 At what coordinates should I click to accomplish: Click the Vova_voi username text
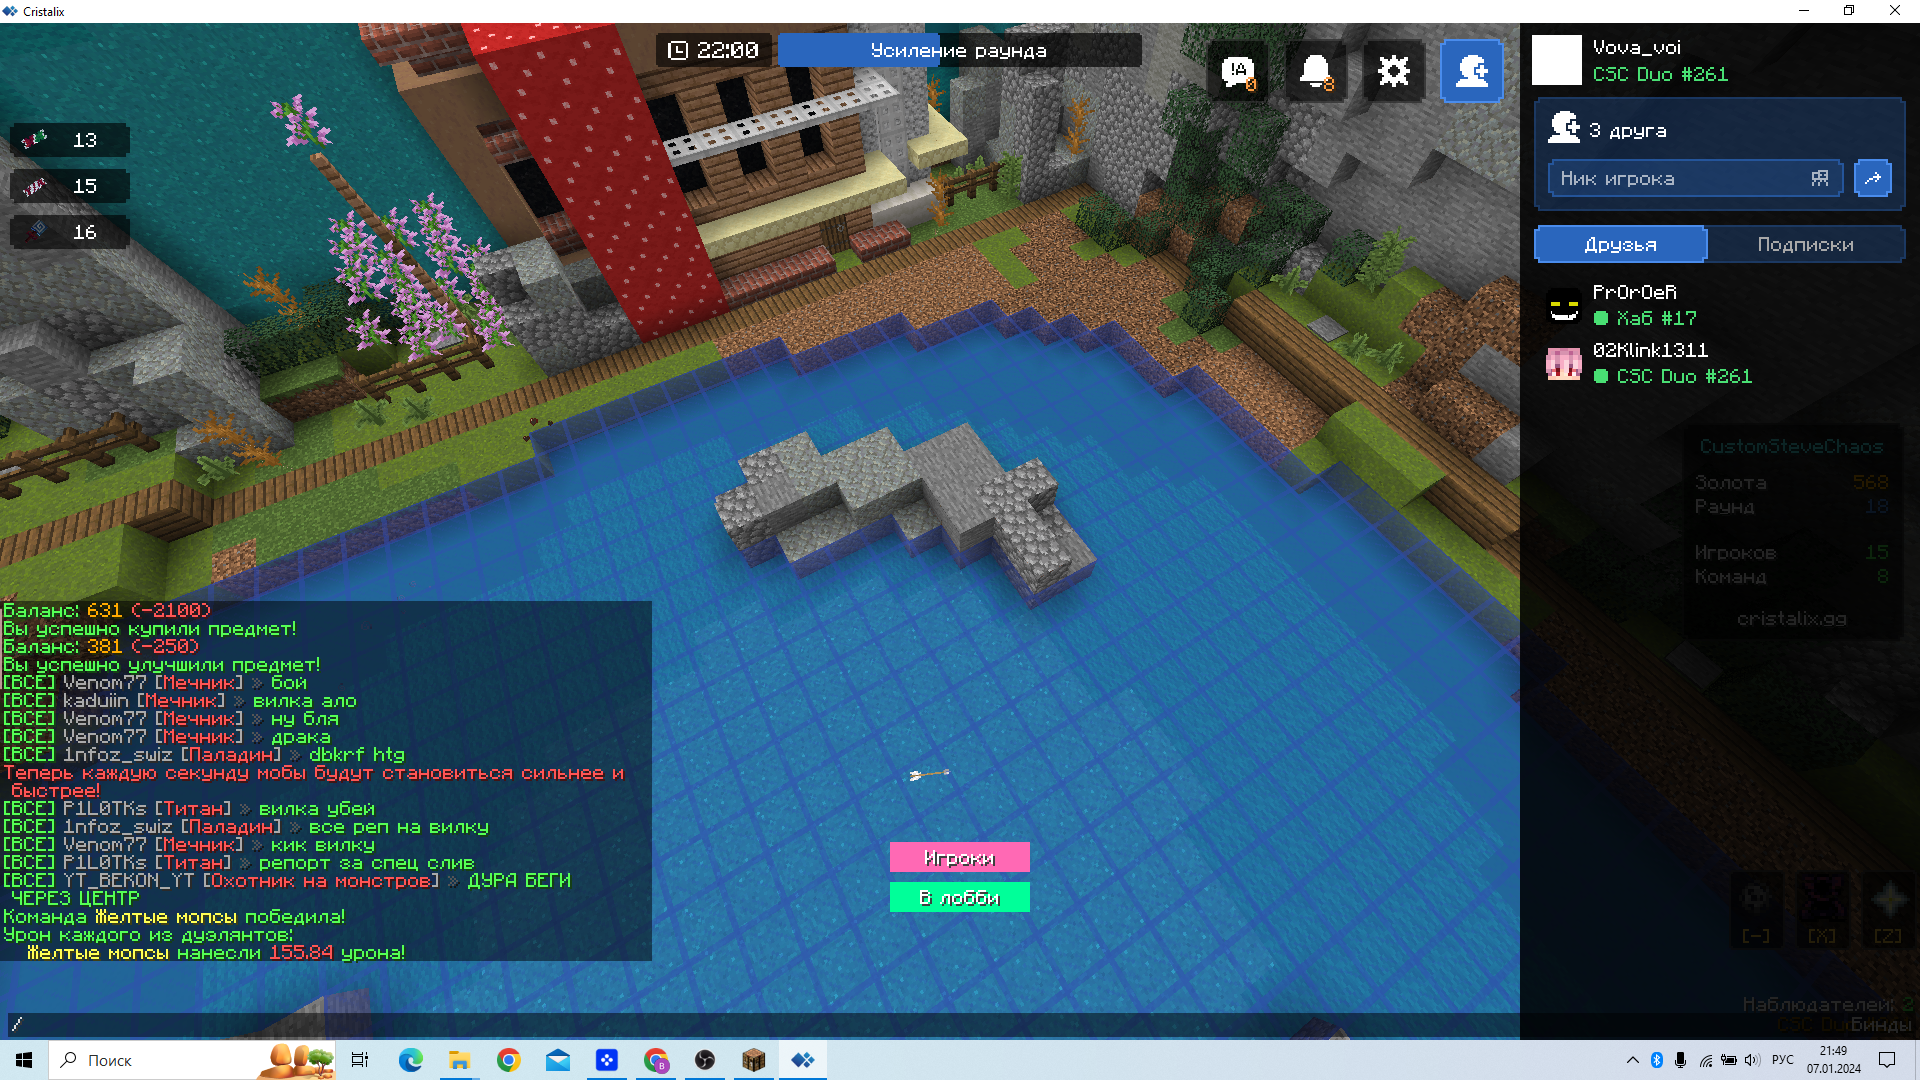(1637, 48)
